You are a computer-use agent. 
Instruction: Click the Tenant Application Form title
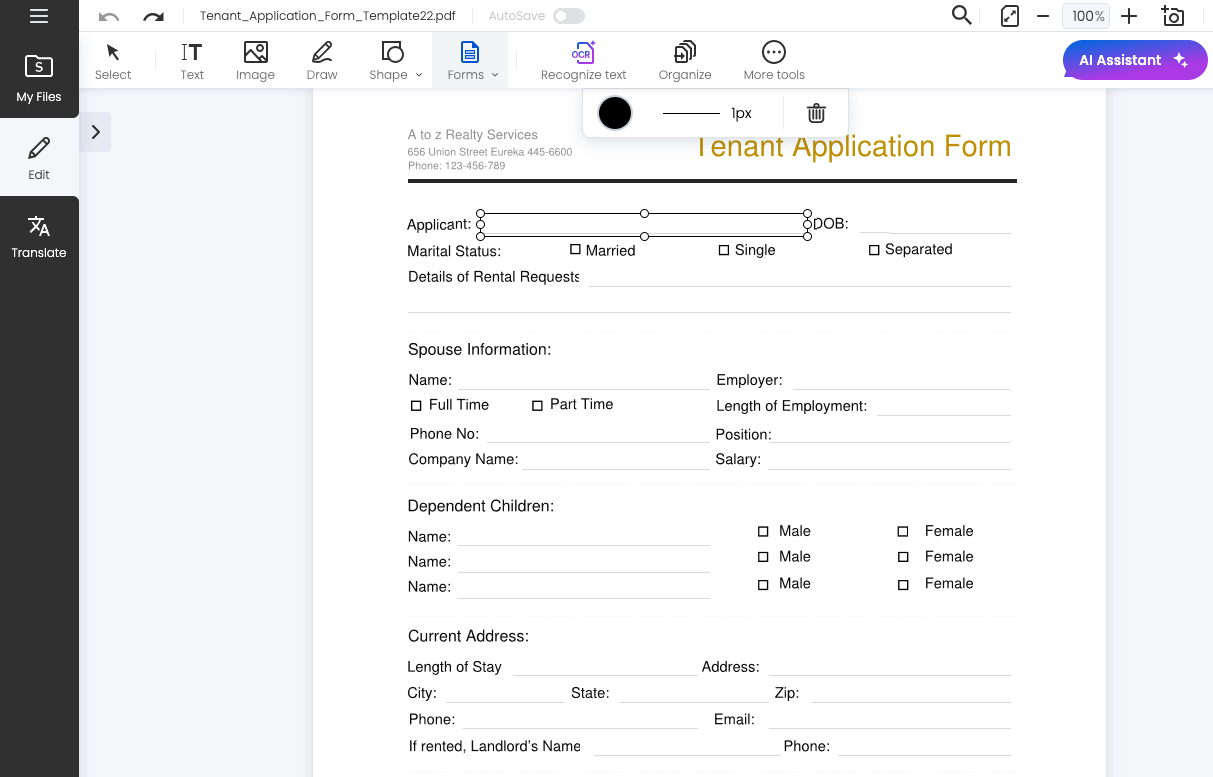852,147
